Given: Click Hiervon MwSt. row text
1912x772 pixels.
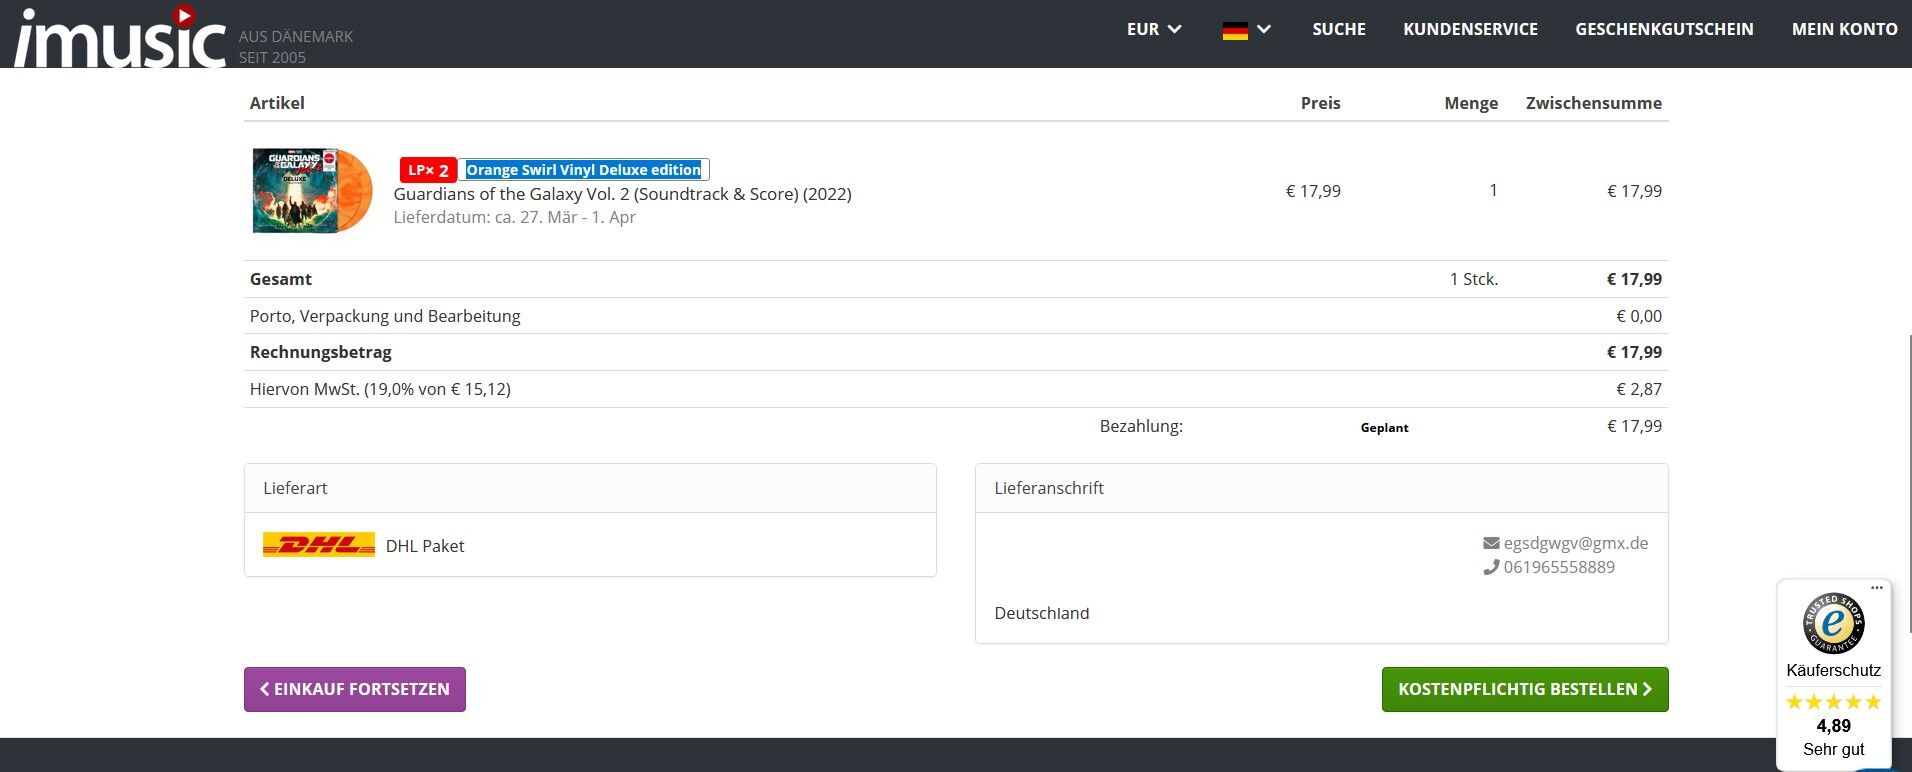Looking at the screenshot, I should pyautogui.click(x=380, y=389).
